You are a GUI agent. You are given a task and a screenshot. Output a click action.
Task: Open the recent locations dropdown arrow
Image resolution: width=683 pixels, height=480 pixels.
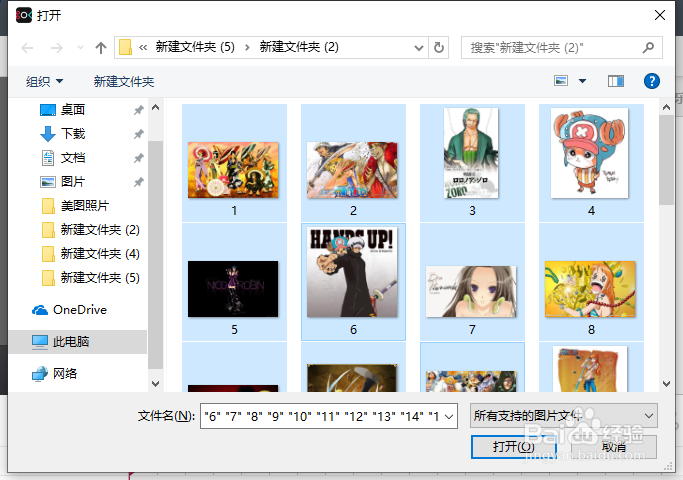point(80,47)
